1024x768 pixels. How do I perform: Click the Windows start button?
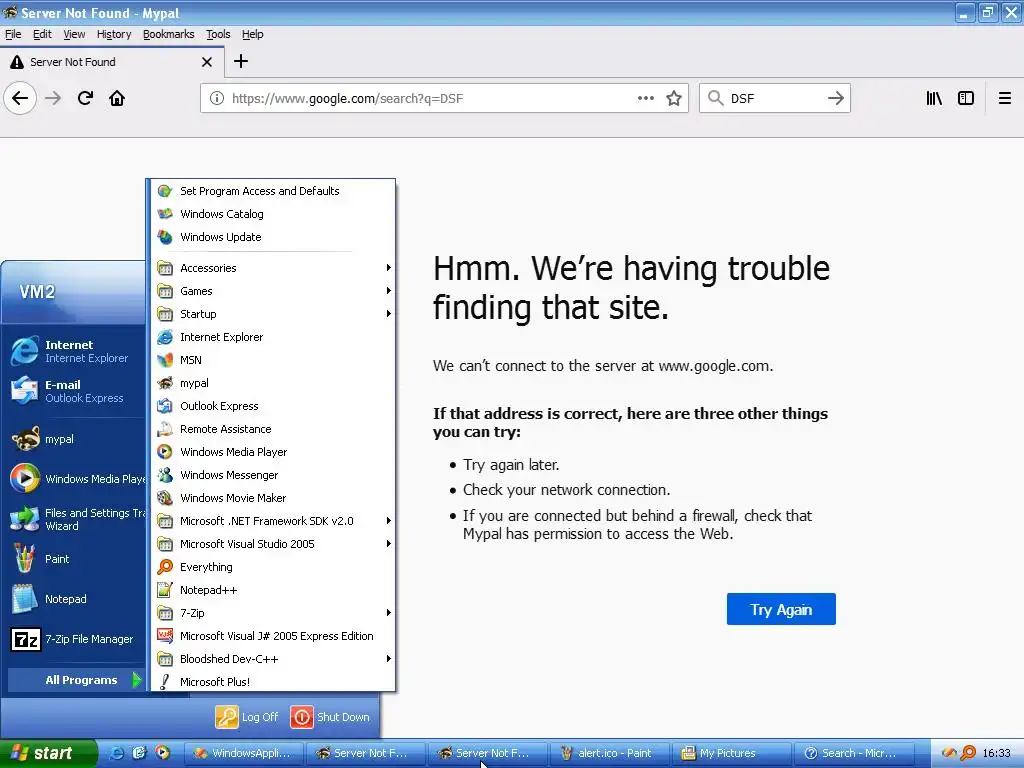(x=48, y=753)
